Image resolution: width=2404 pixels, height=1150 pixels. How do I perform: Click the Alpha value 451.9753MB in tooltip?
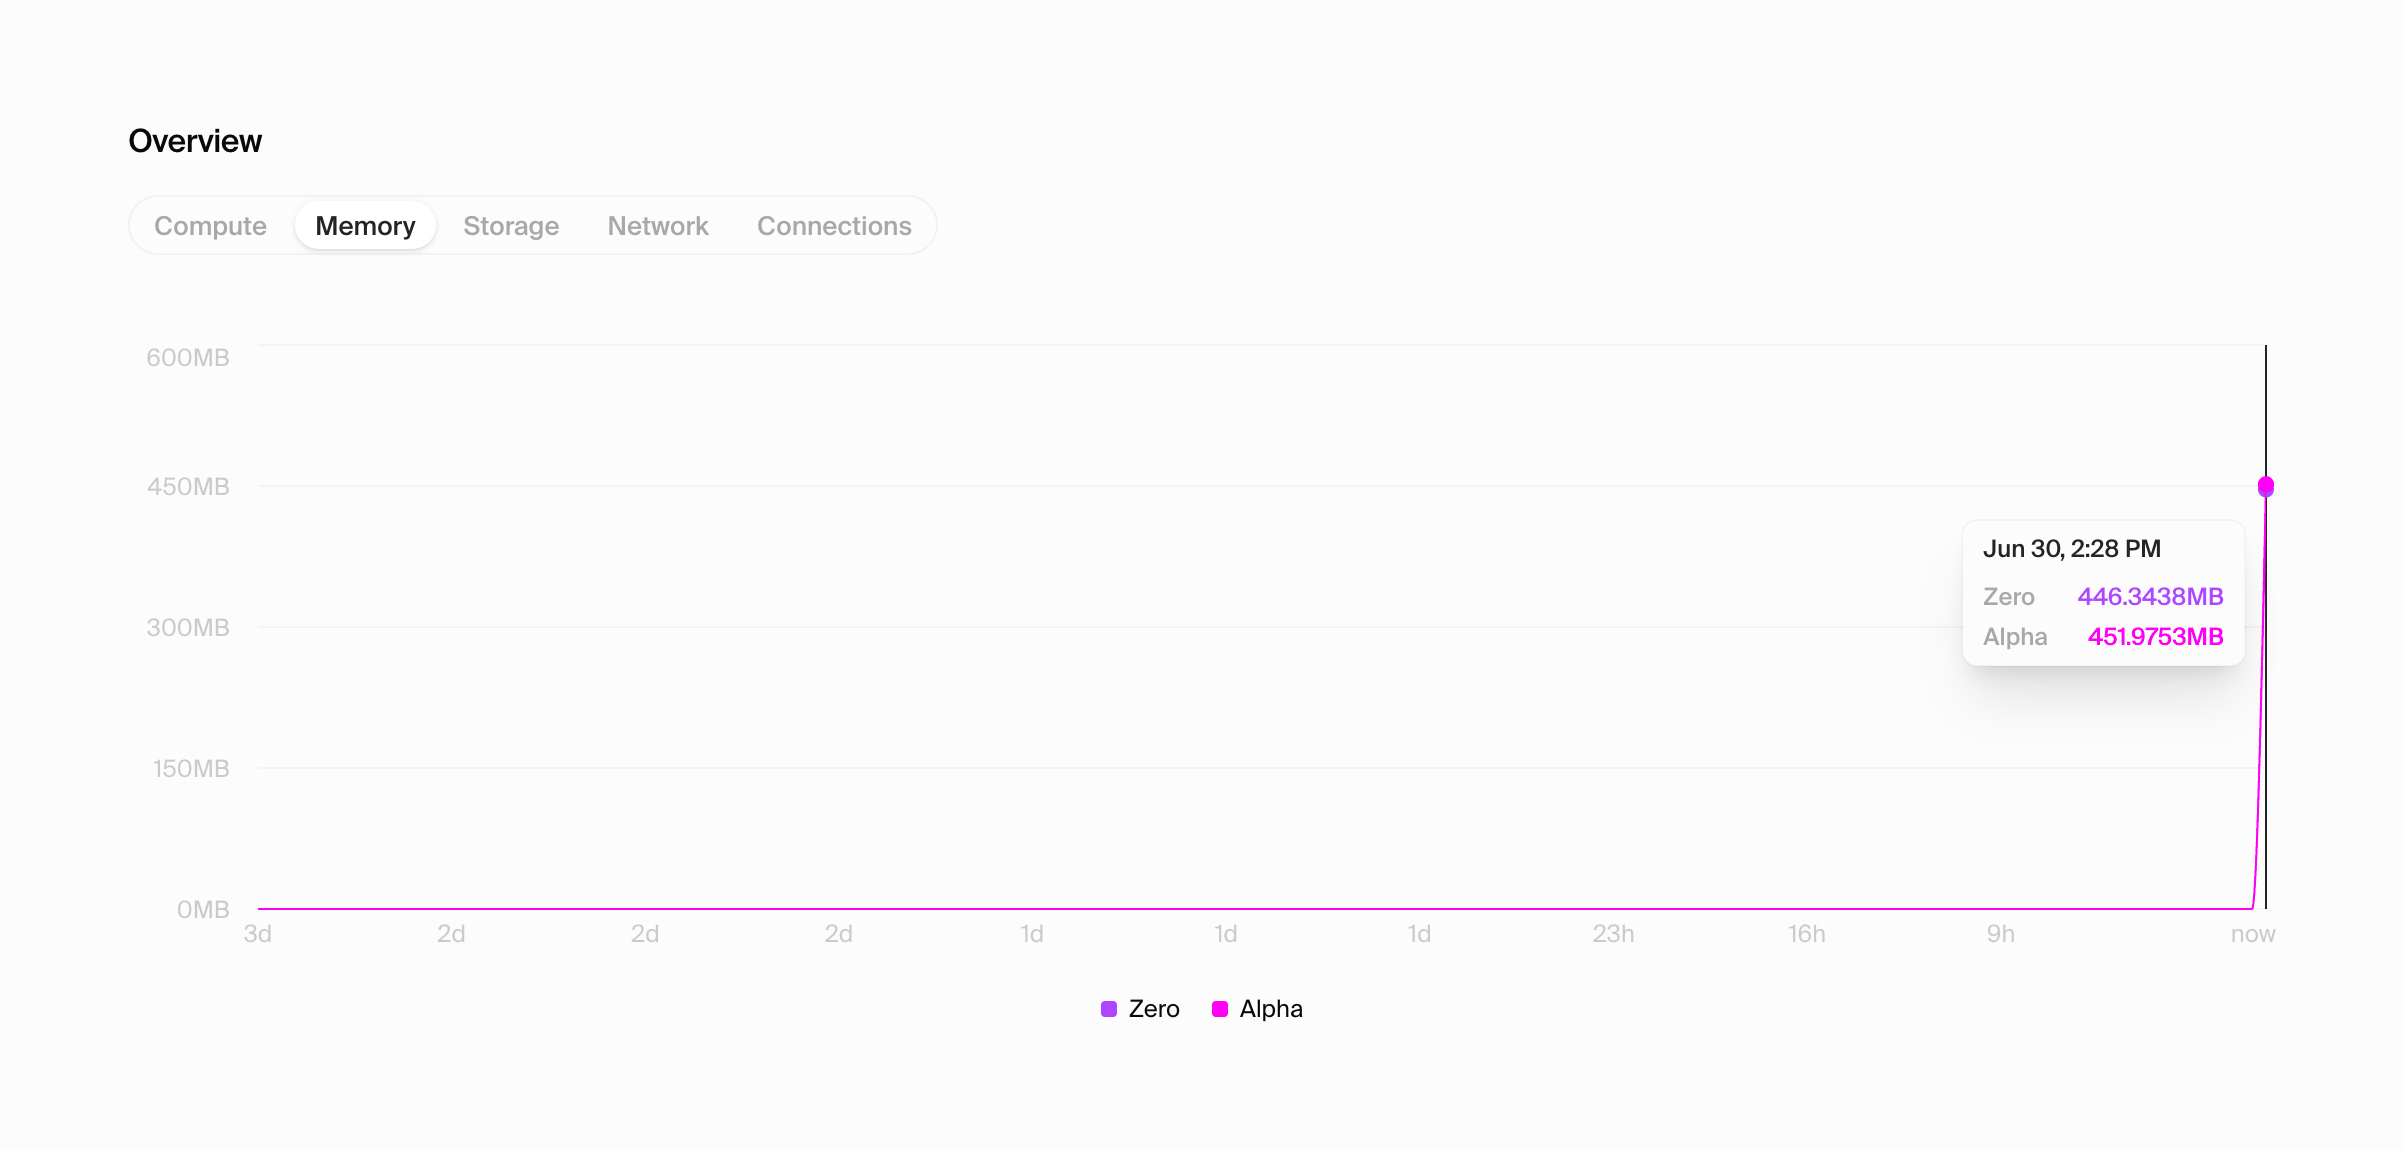[x=2155, y=637]
